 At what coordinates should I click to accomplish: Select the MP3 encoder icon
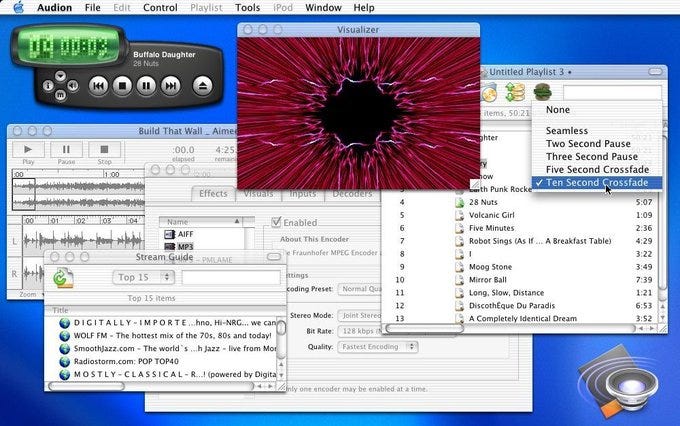pos(170,246)
